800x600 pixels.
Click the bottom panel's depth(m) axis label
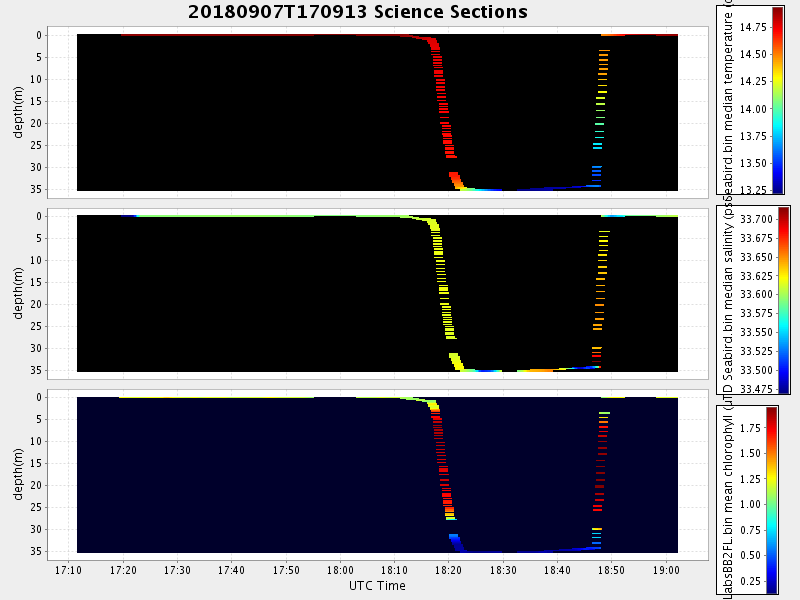(x=19, y=474)
